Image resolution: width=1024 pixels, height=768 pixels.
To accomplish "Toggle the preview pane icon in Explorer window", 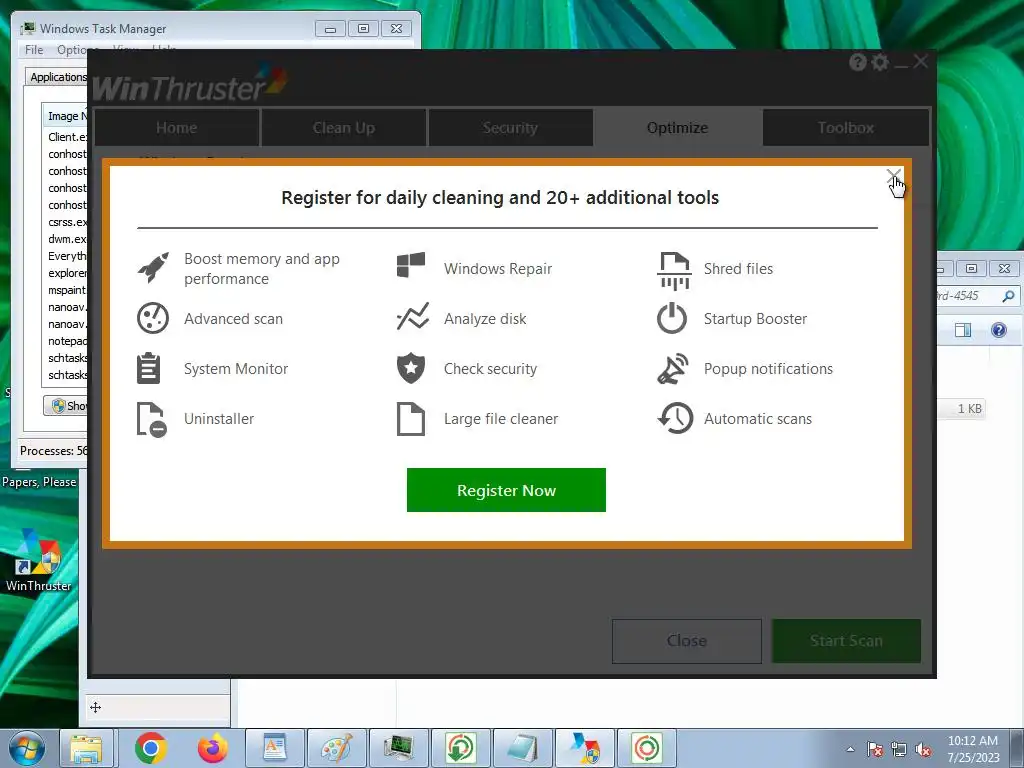I will point(963,330).
